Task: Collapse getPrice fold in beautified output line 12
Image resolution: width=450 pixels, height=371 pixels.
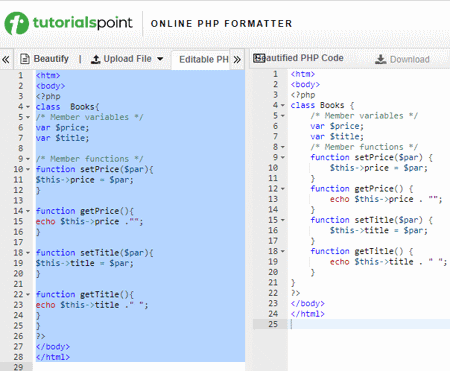Action: point(283,189)
